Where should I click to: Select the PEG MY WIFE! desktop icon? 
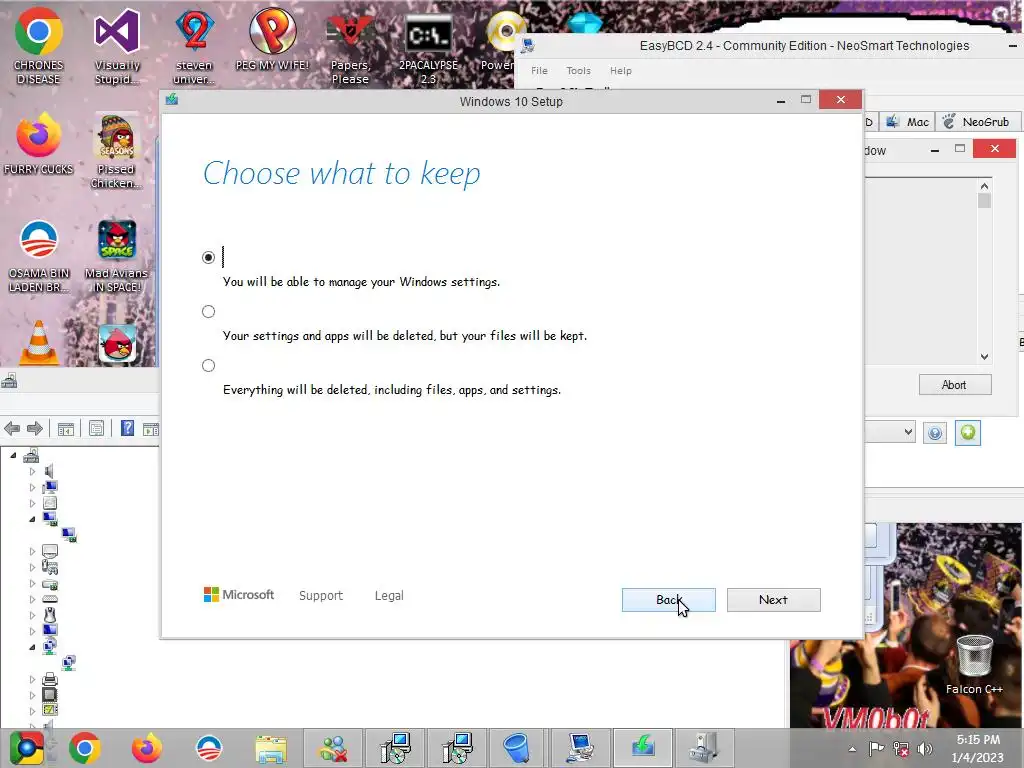pyautogui.click(x=272, y=39)
